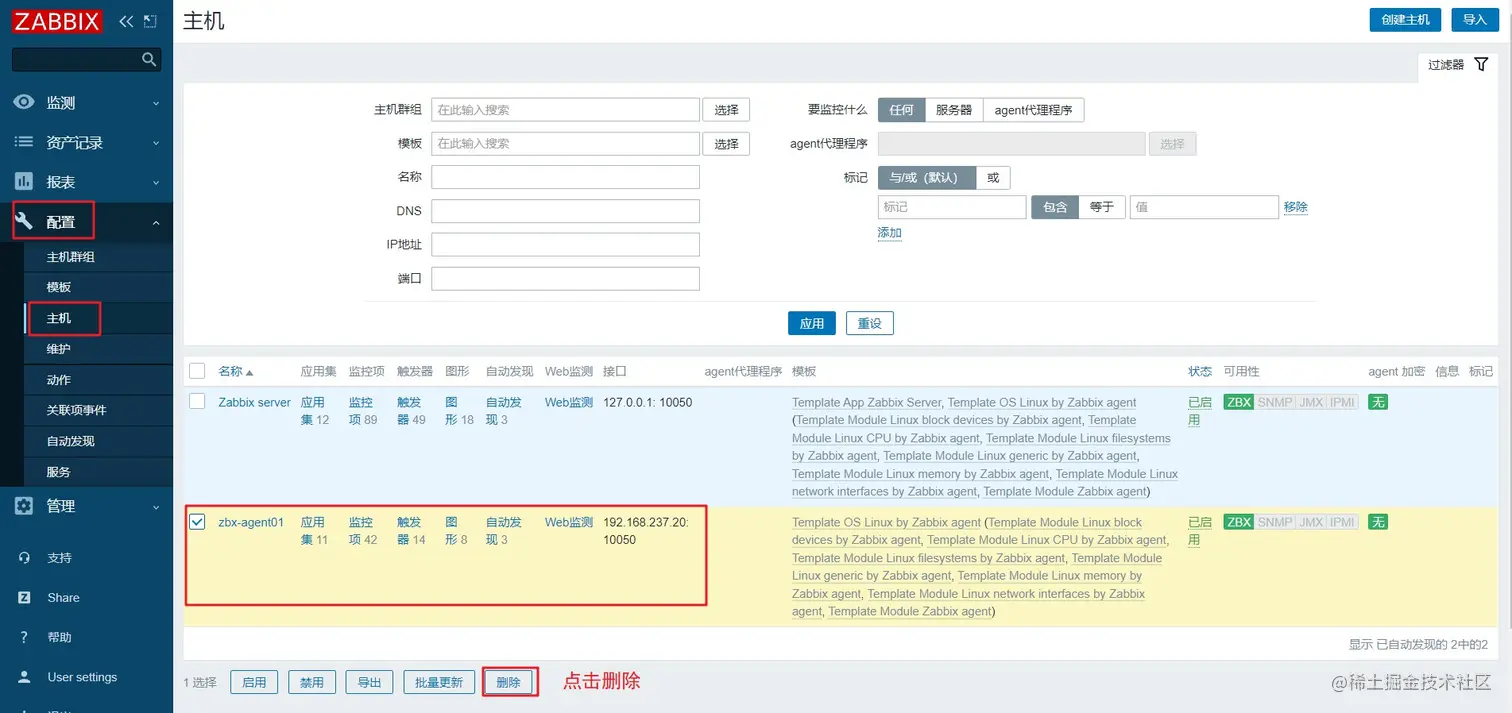Click the IP地址 filter input field
This screenshot has height=713, width=1512.
click(565, 244)
